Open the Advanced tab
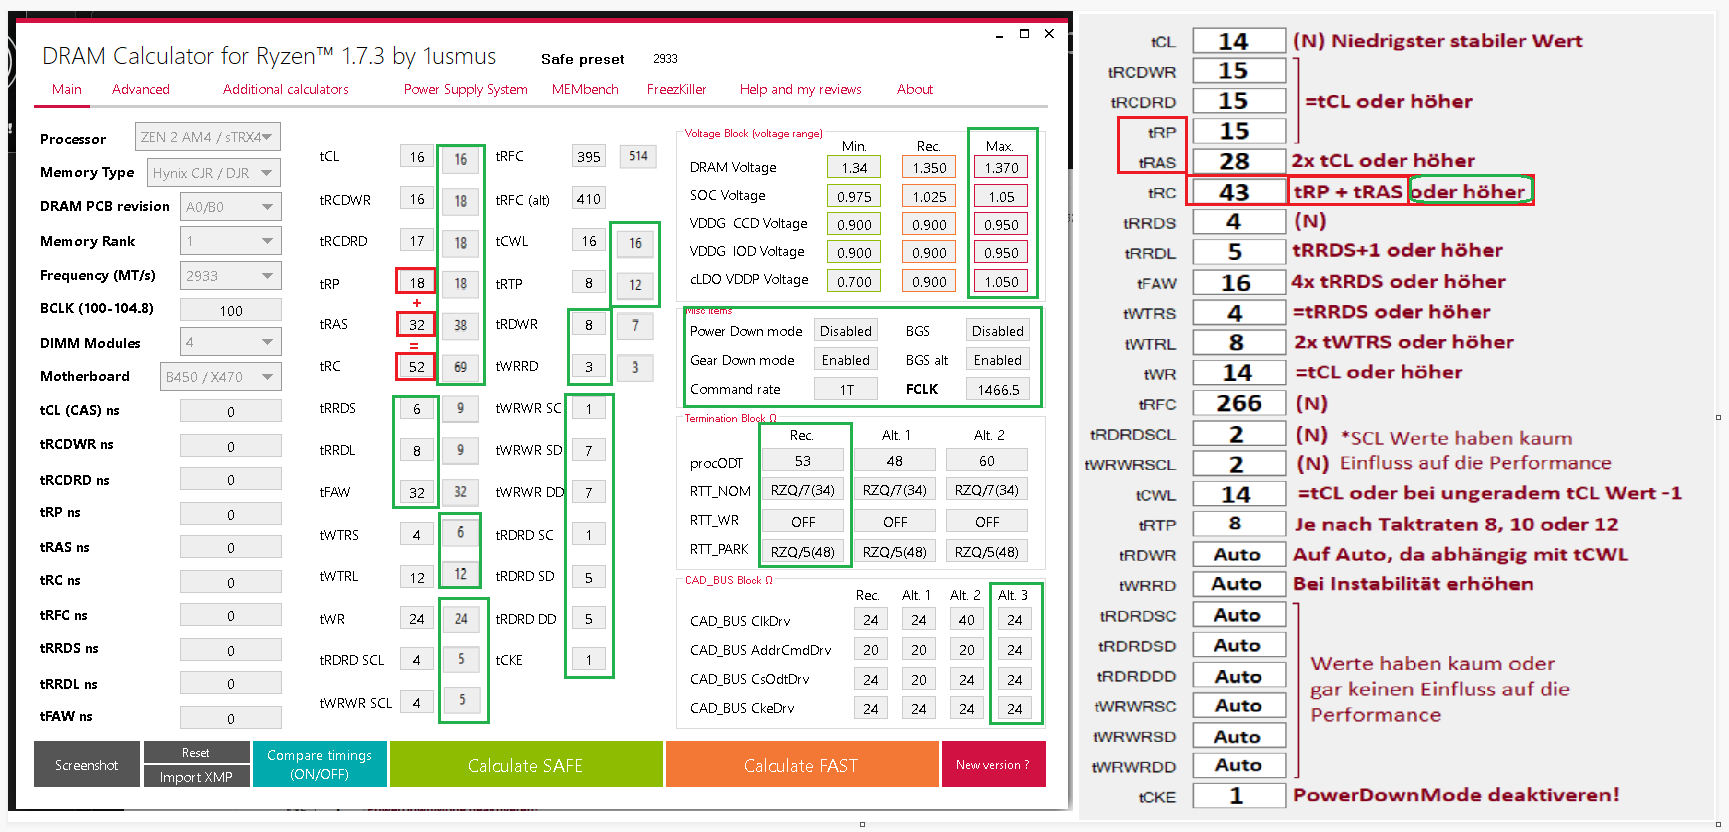This screenshot has width=1729, height=832. click(x=141, y=89)
